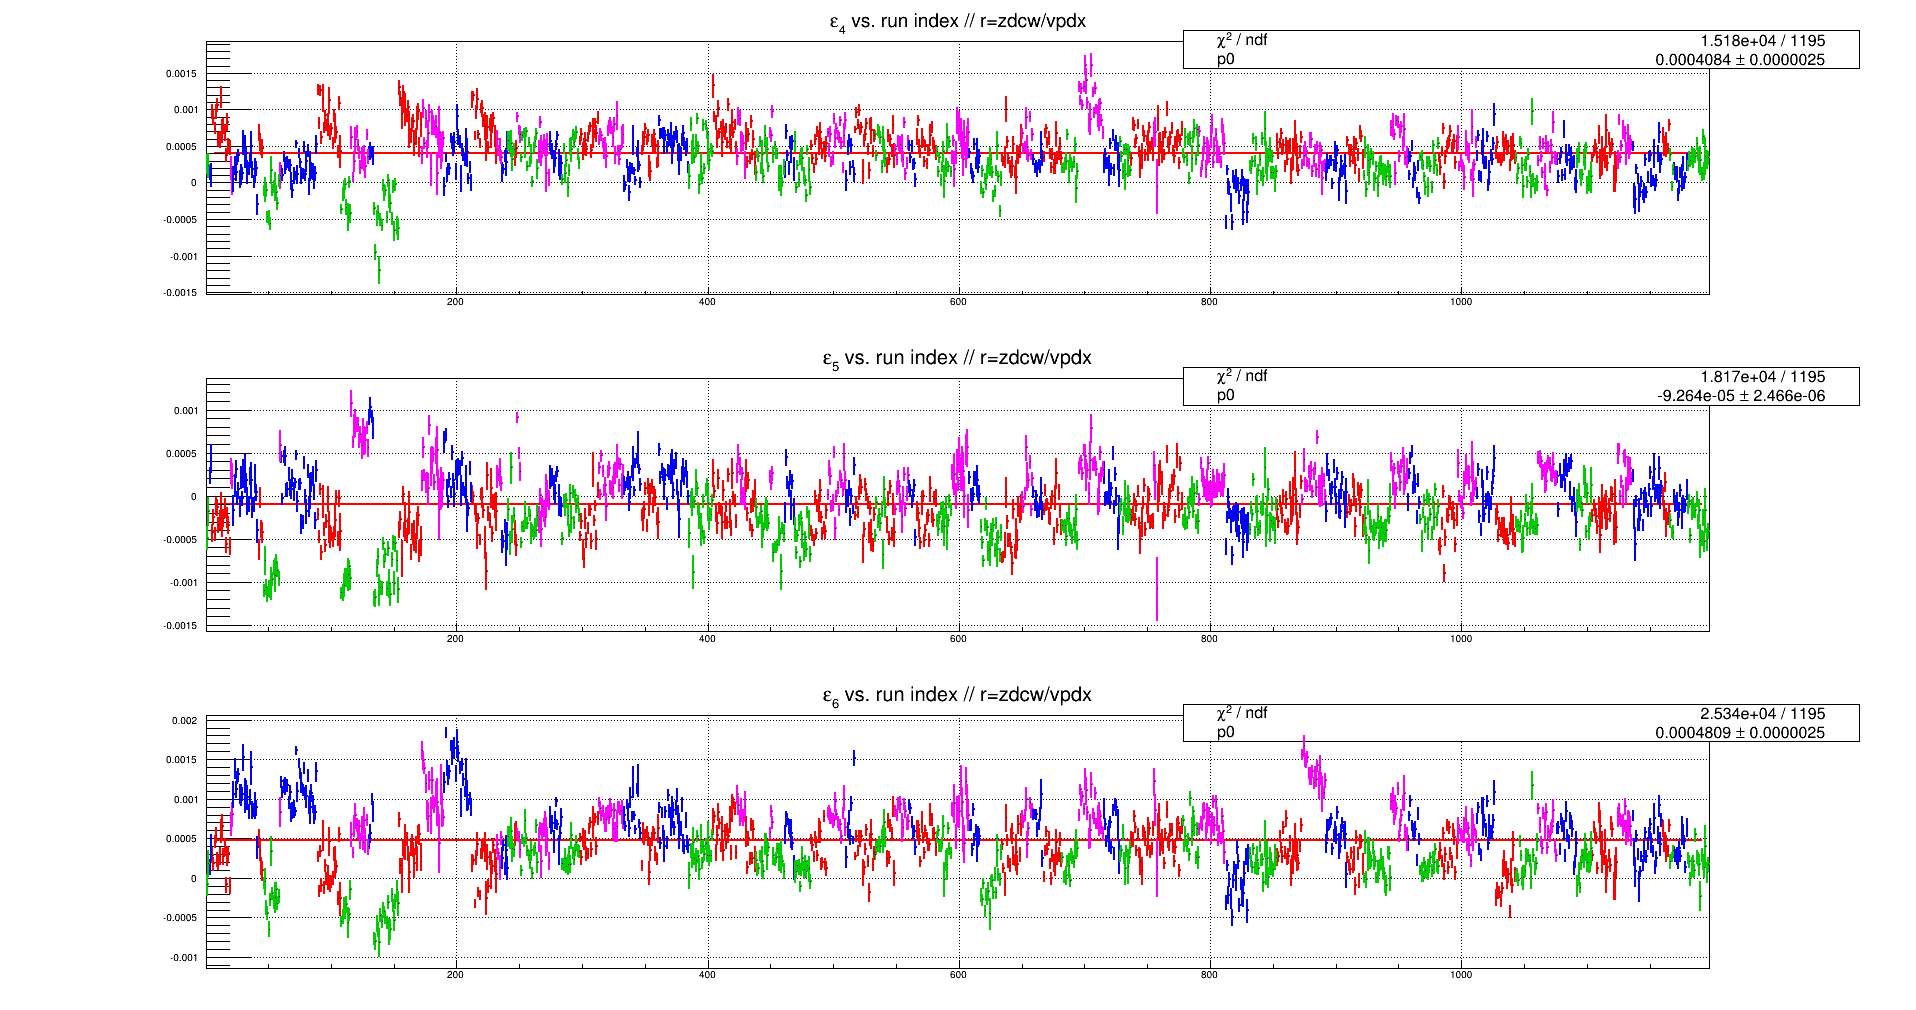Image resolution: width=1916 pixels, height=1010 pixels.
Task: Click y-axis label -0.0005 in ε4 plot
Action: 180,220
